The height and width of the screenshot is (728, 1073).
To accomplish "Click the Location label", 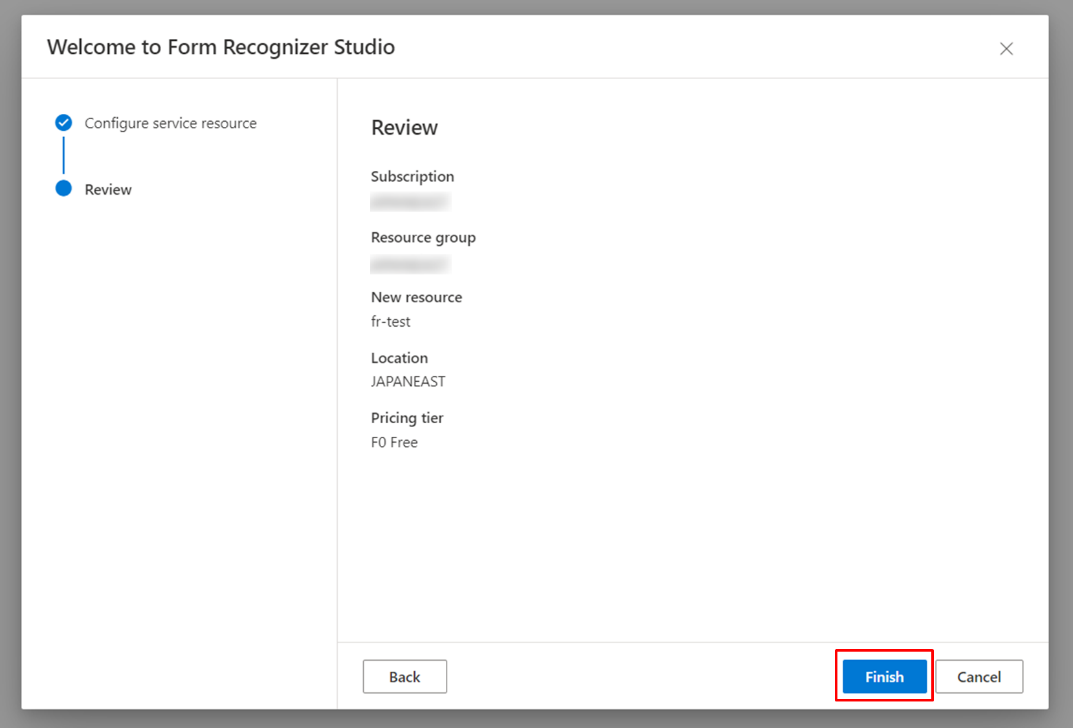I will tap(400, 358).
